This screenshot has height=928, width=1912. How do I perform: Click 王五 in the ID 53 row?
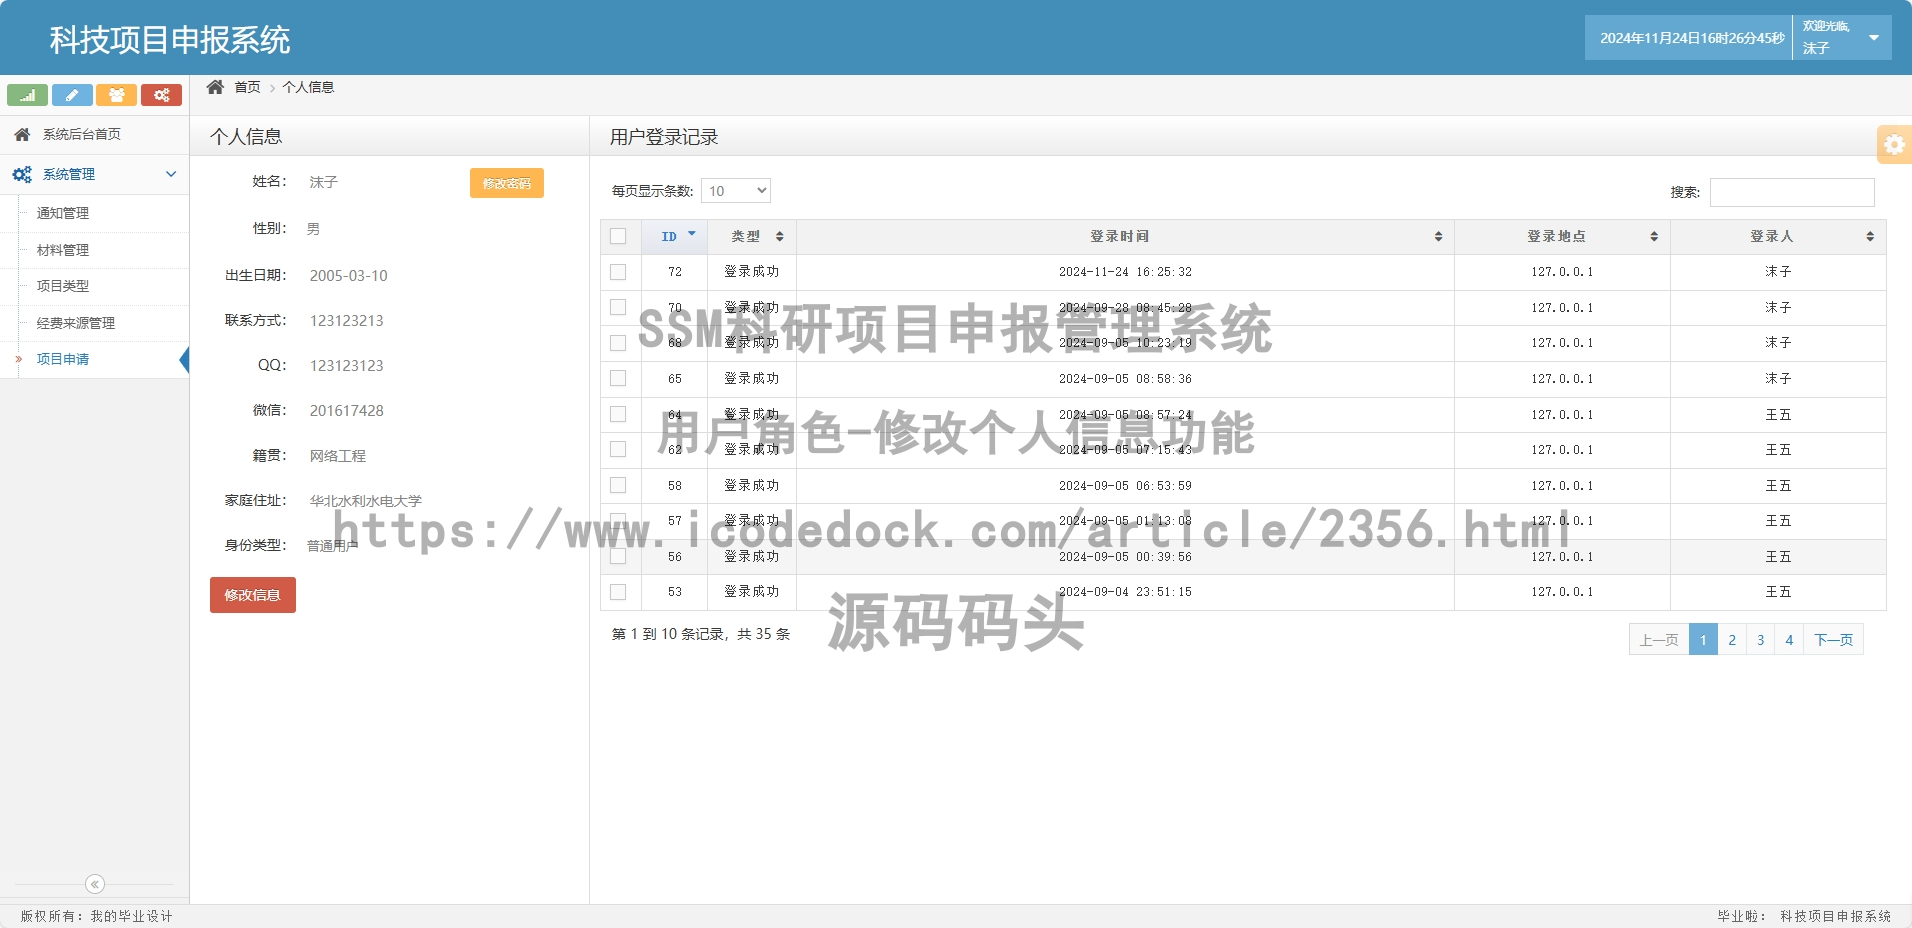coord(1778,592)
